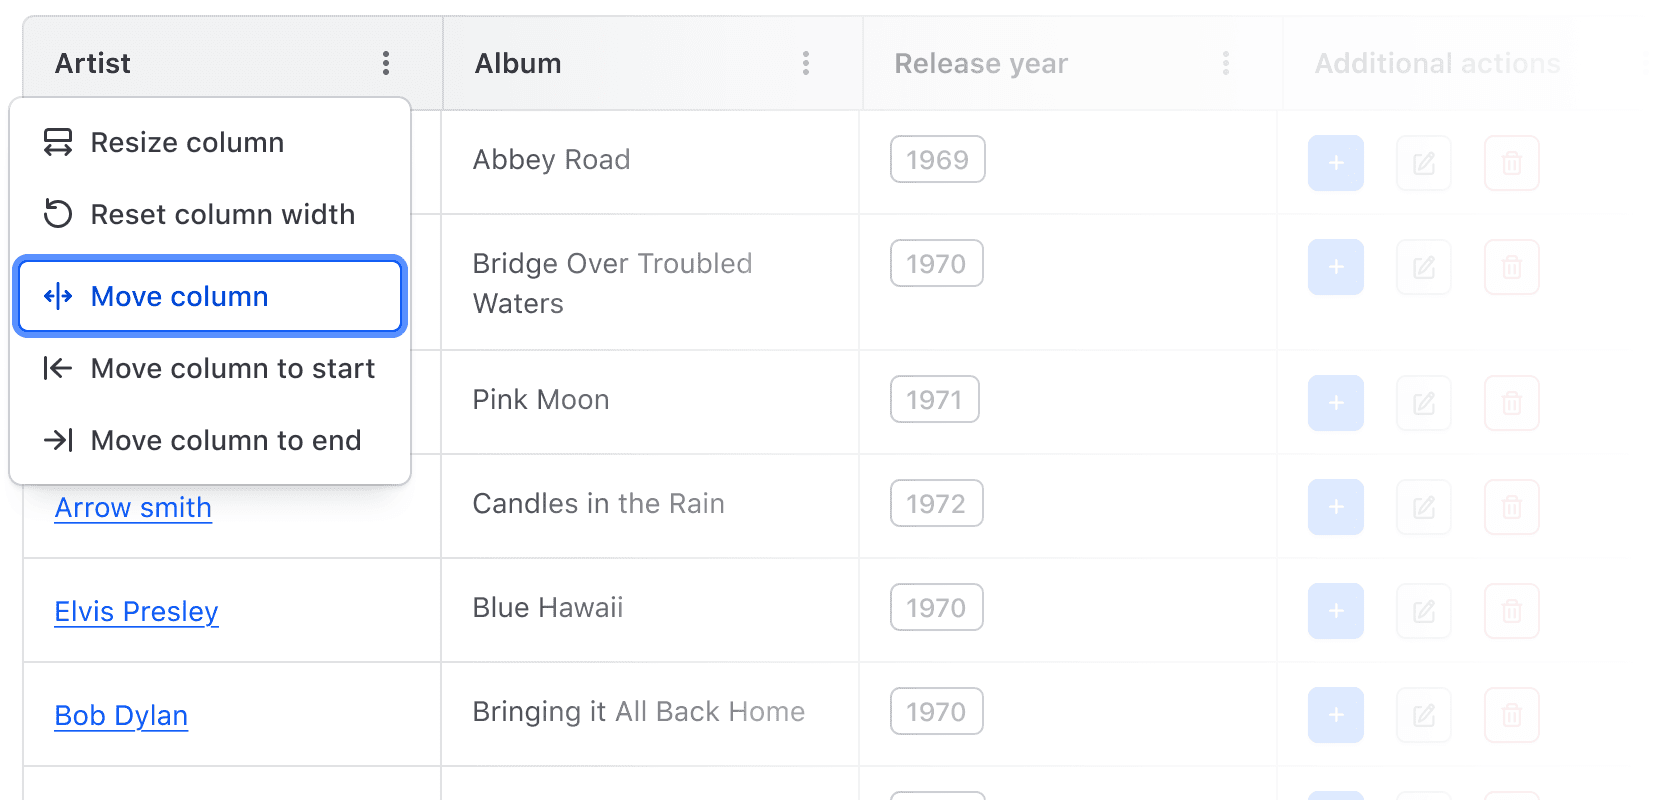Select Move column to end

coord(225,441)
